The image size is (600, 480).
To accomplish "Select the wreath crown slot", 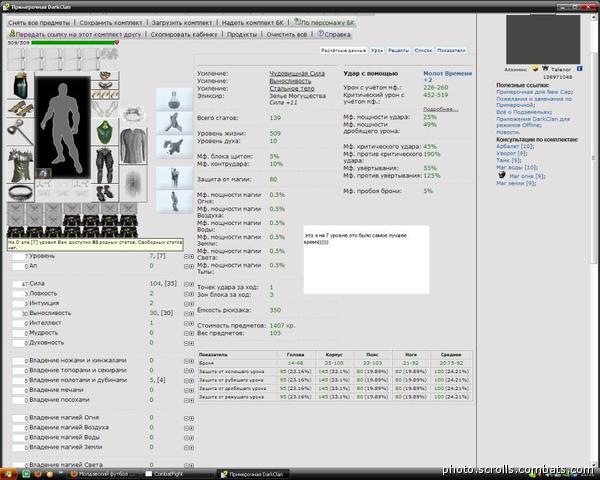I will tap(133, 114).
